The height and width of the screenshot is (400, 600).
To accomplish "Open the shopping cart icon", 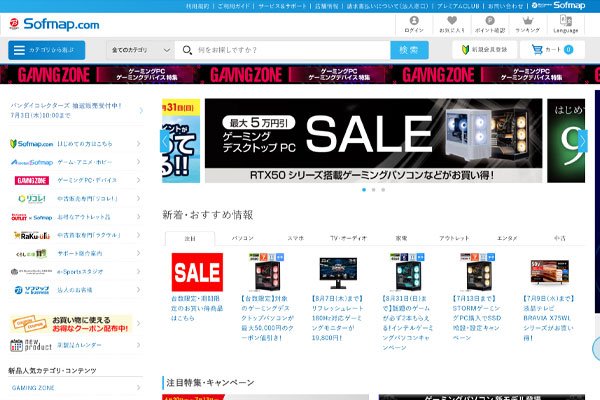I will [537, 49].
